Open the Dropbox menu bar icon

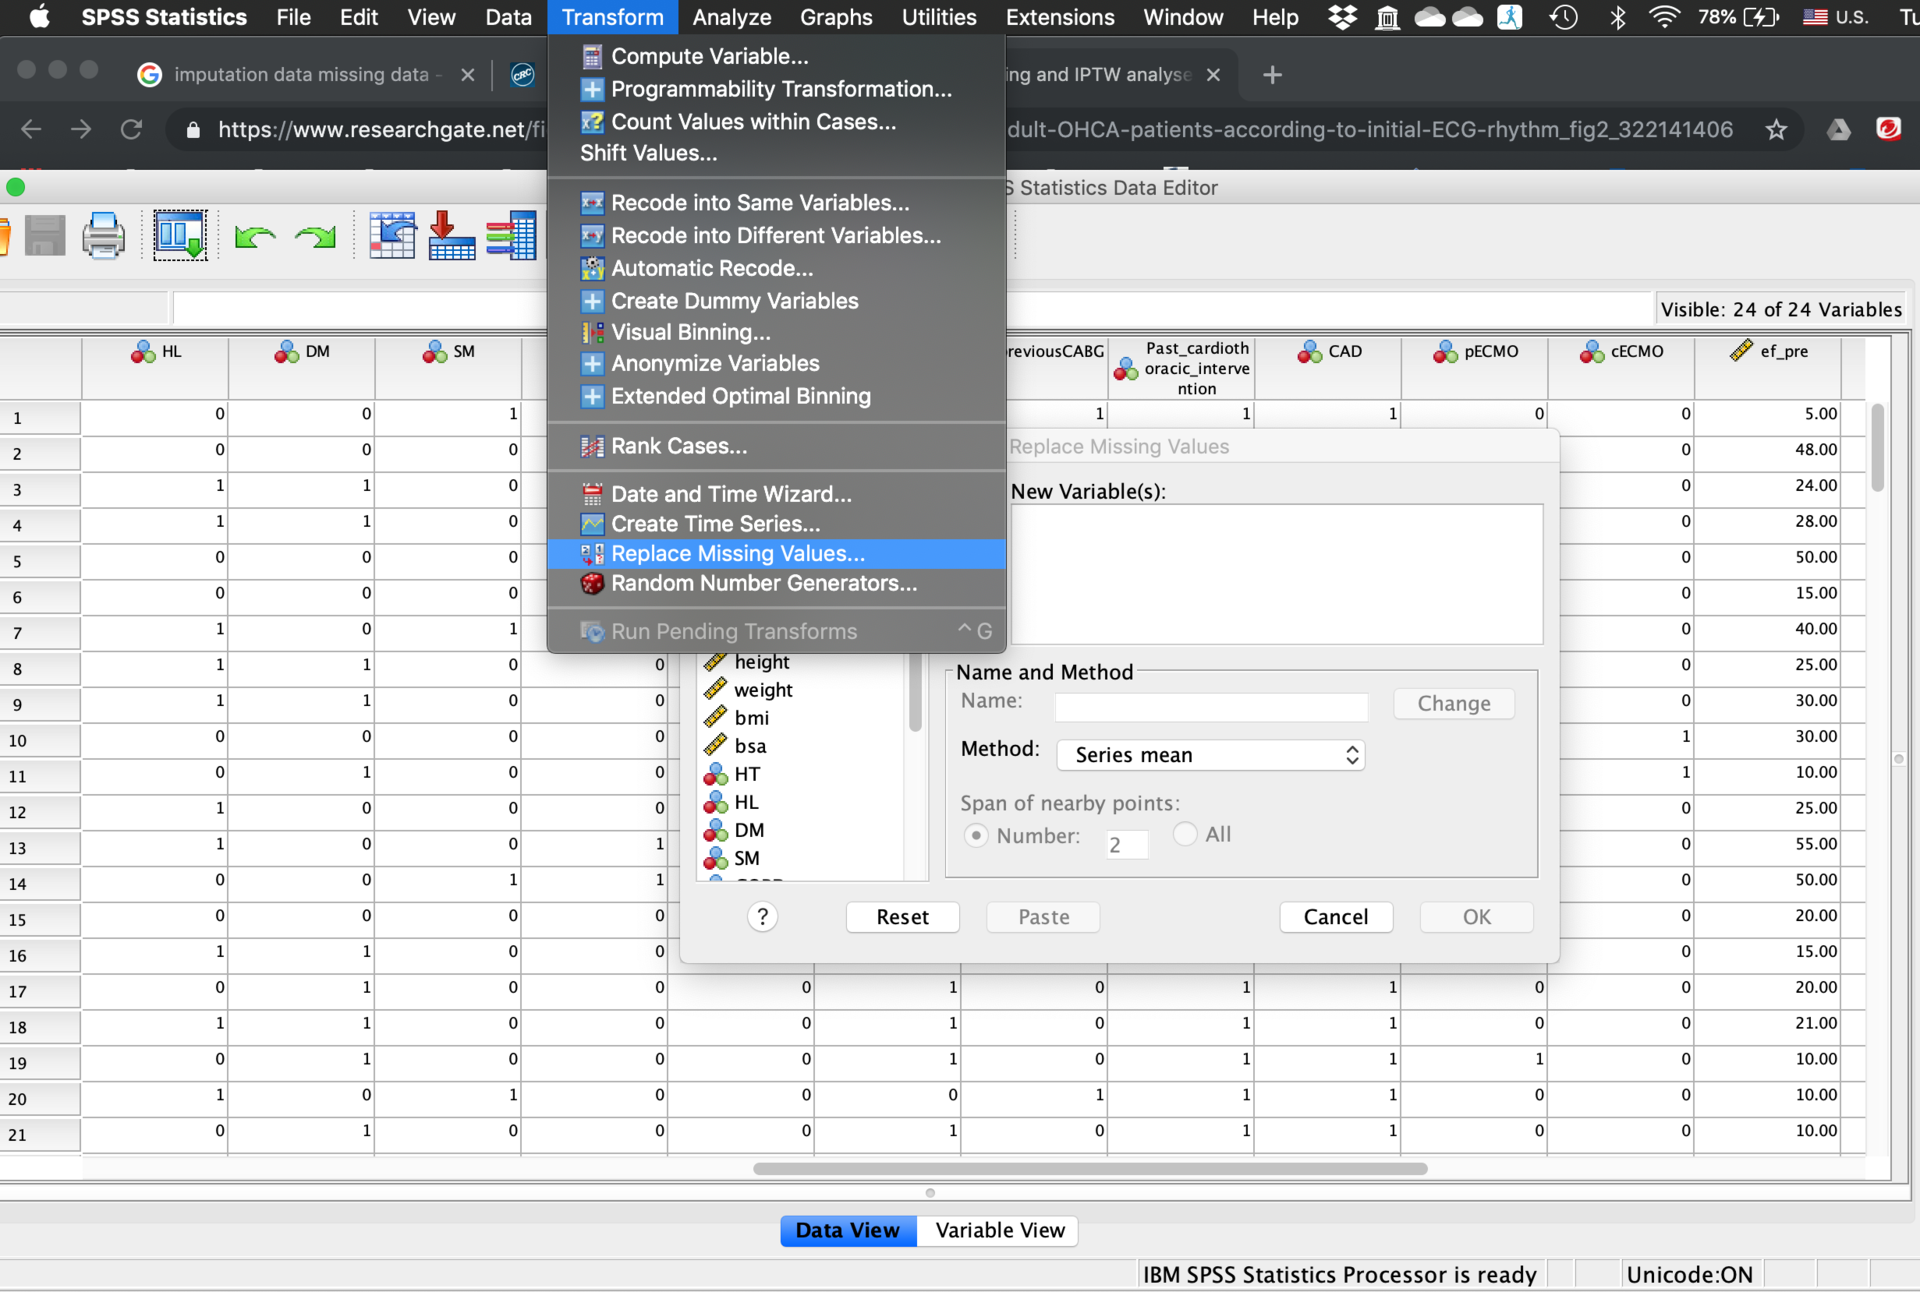[x=1342, y=17]
